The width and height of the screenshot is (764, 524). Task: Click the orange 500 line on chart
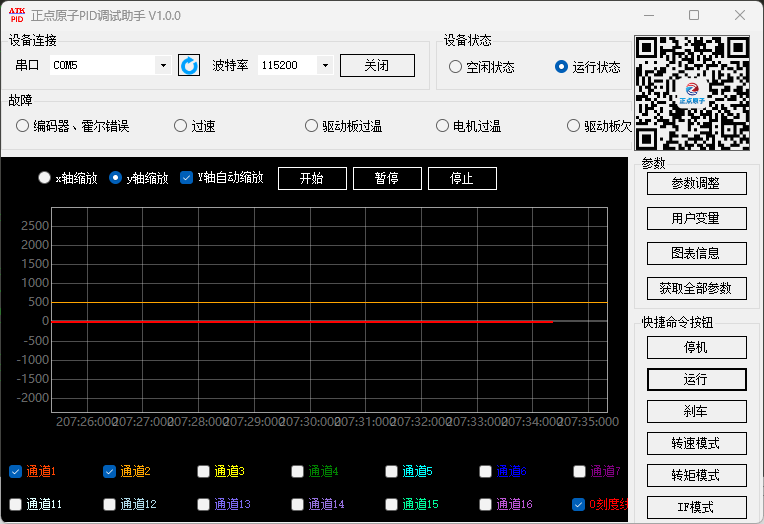click(329, 303)
